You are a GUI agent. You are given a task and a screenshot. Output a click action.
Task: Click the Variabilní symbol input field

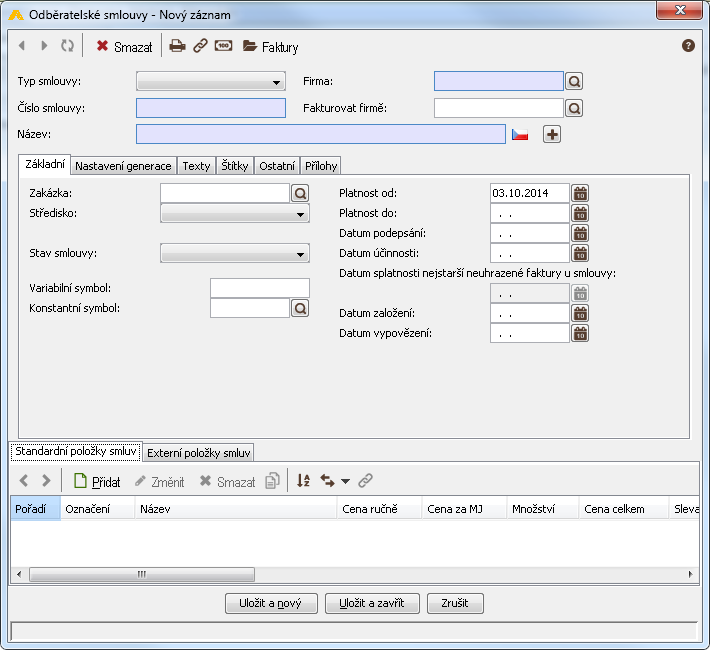click(x=260, y=288)
